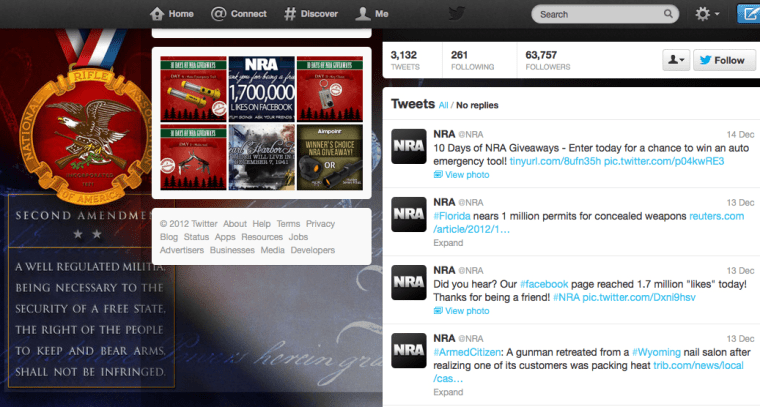Open the keychain giveaway thumbnail
Viewport: 760px width, 407px height.
click(330, 89)
